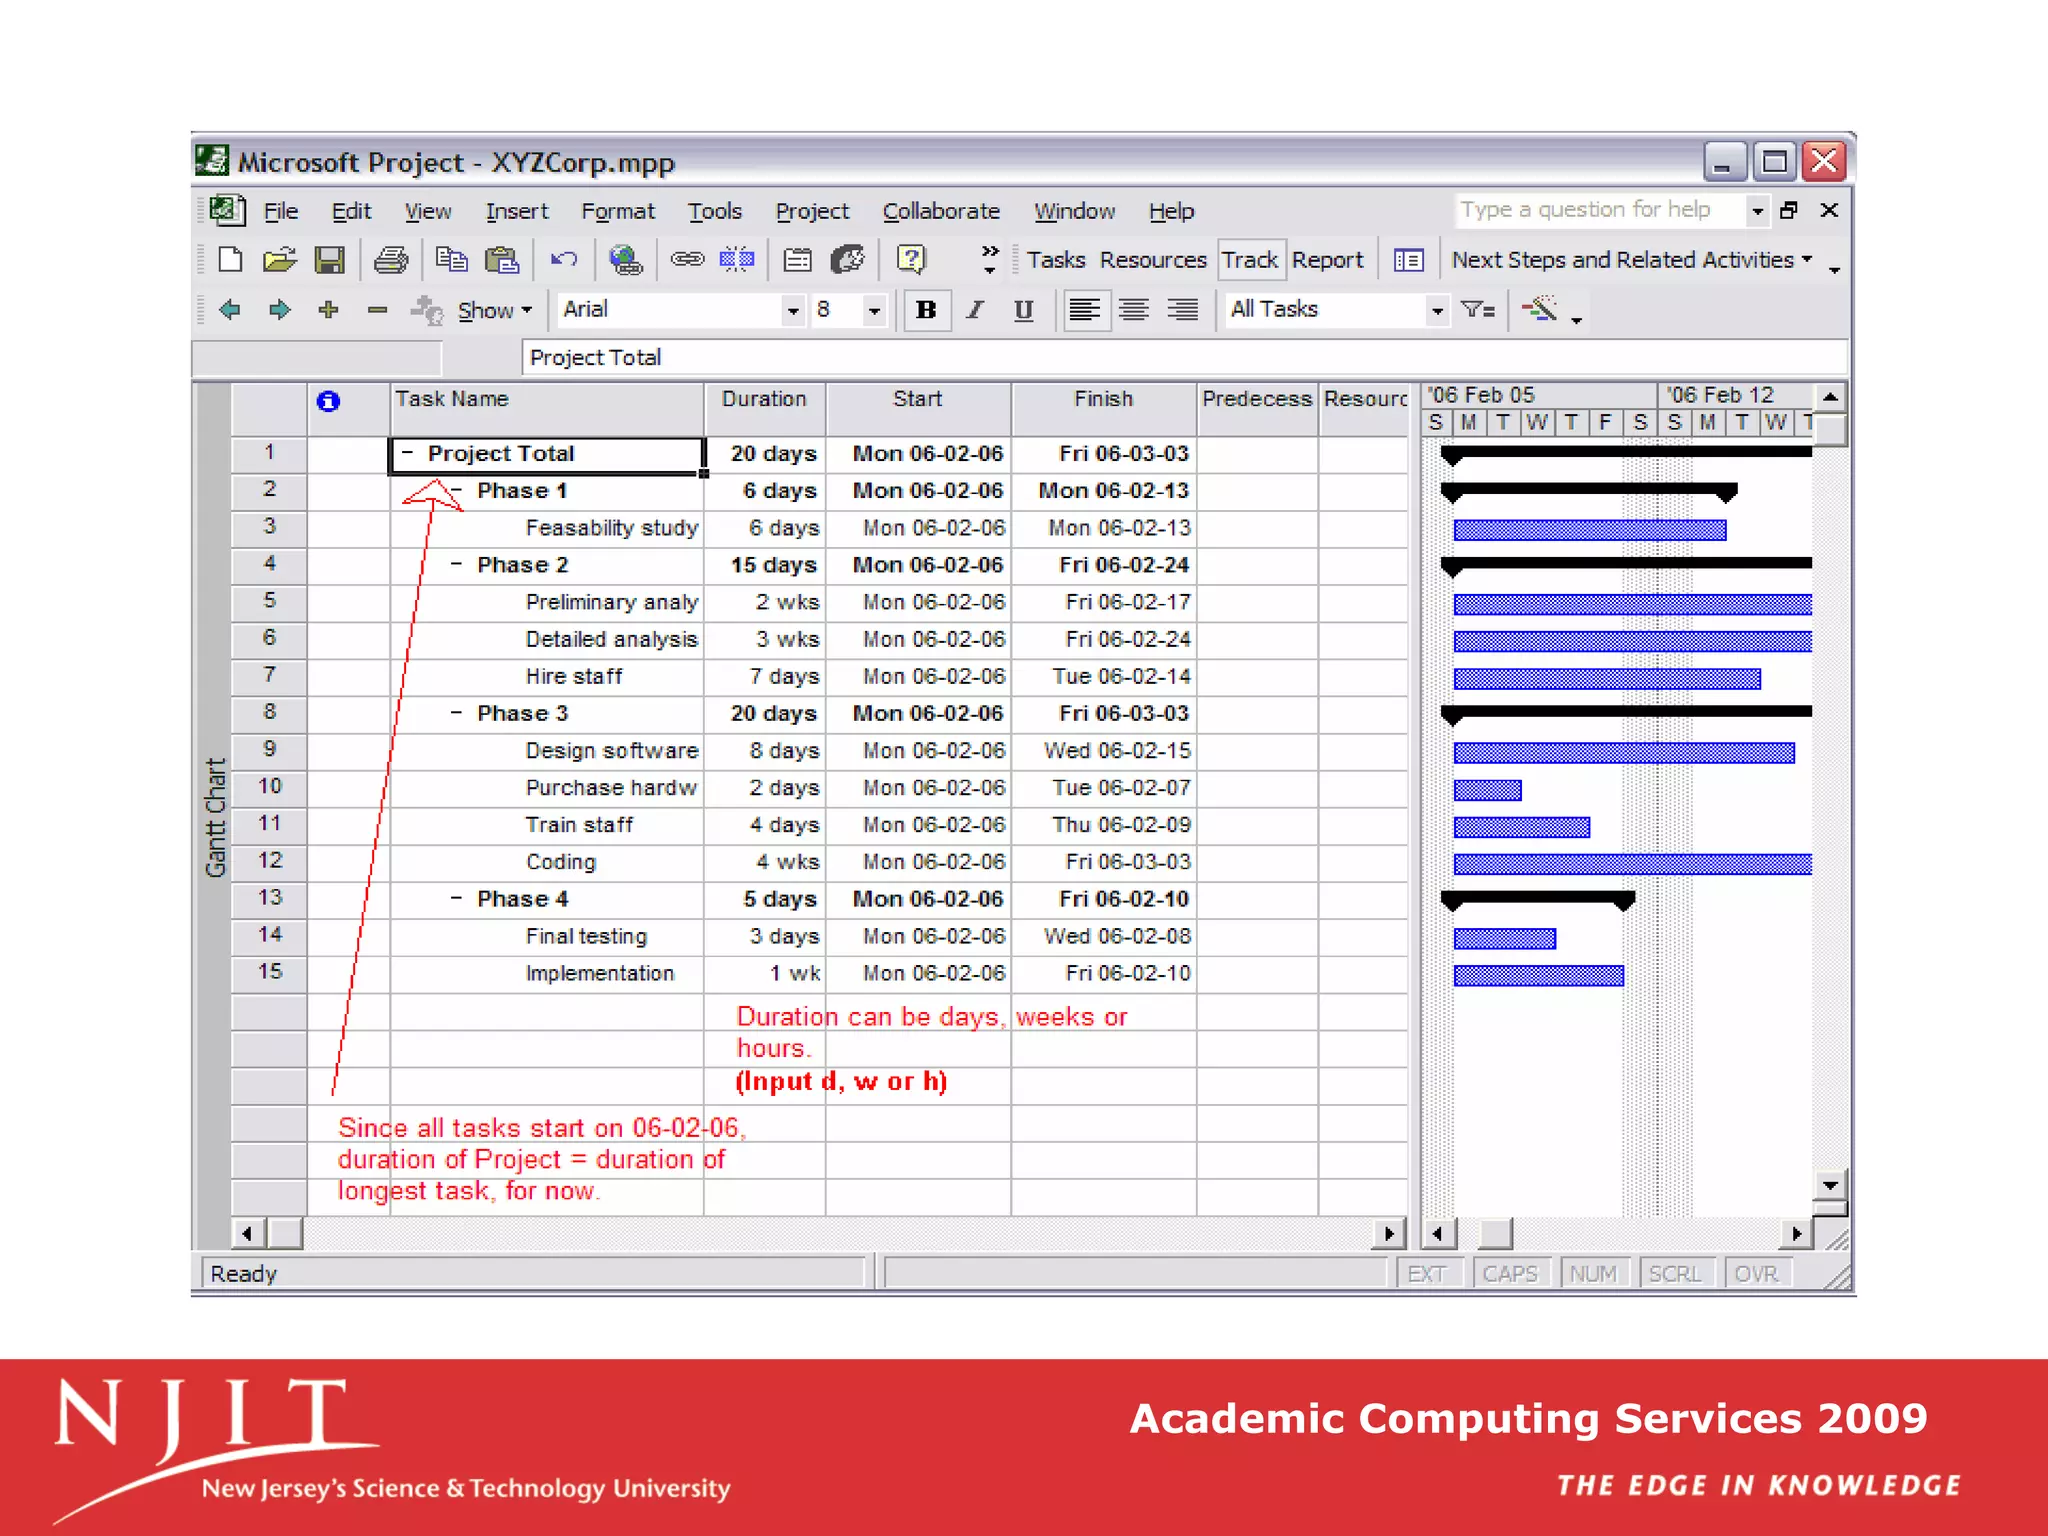Click the Insert Hyperlink globe icon
The height and width of the screenshot is (1536, 2048).
pyautogui.click(x=626, y=260)
